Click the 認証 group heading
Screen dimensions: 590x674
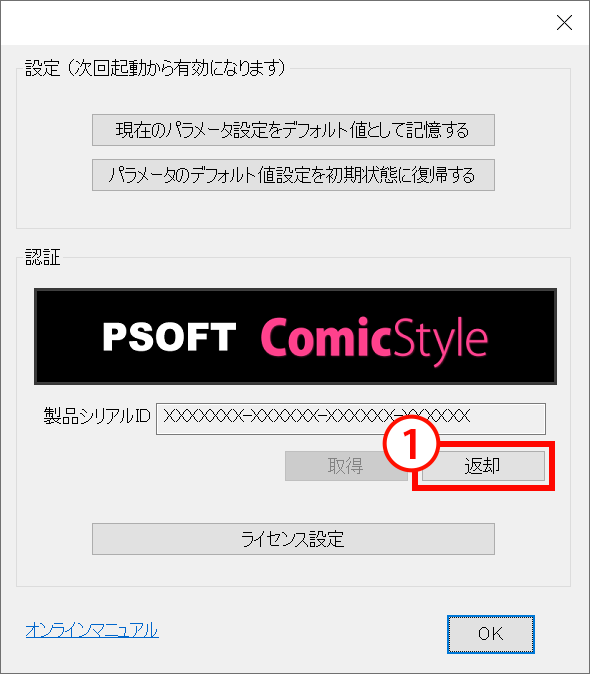[x=43, y=257]
